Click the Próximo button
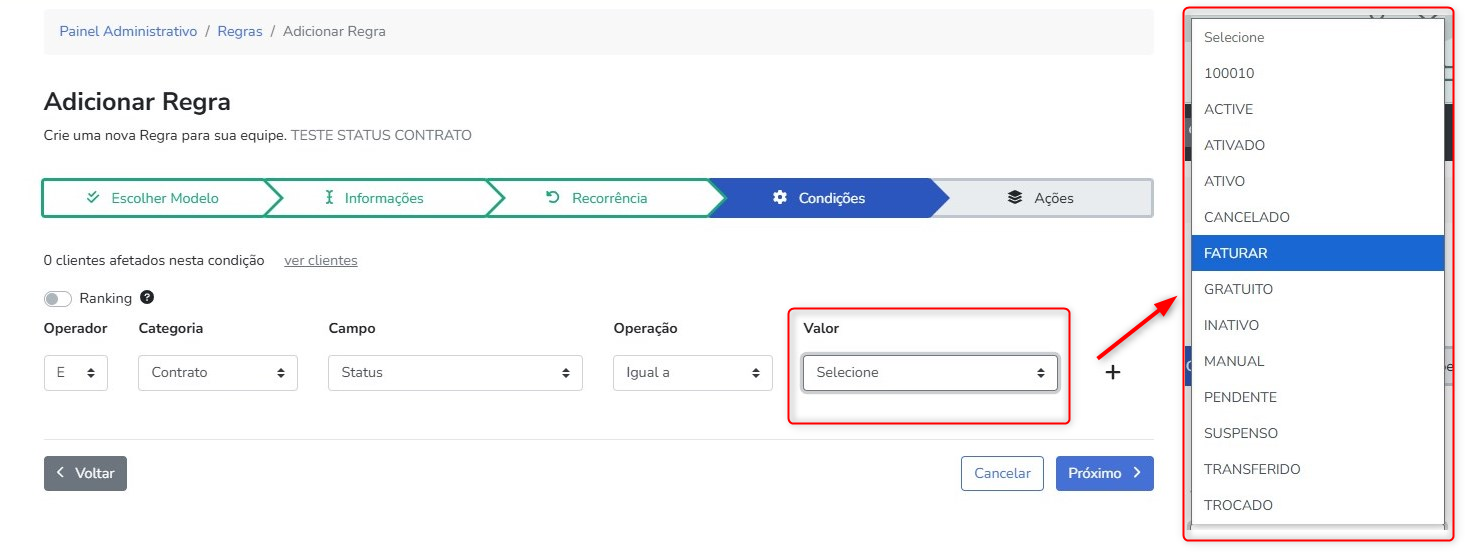 click(x=1104, y=474)
